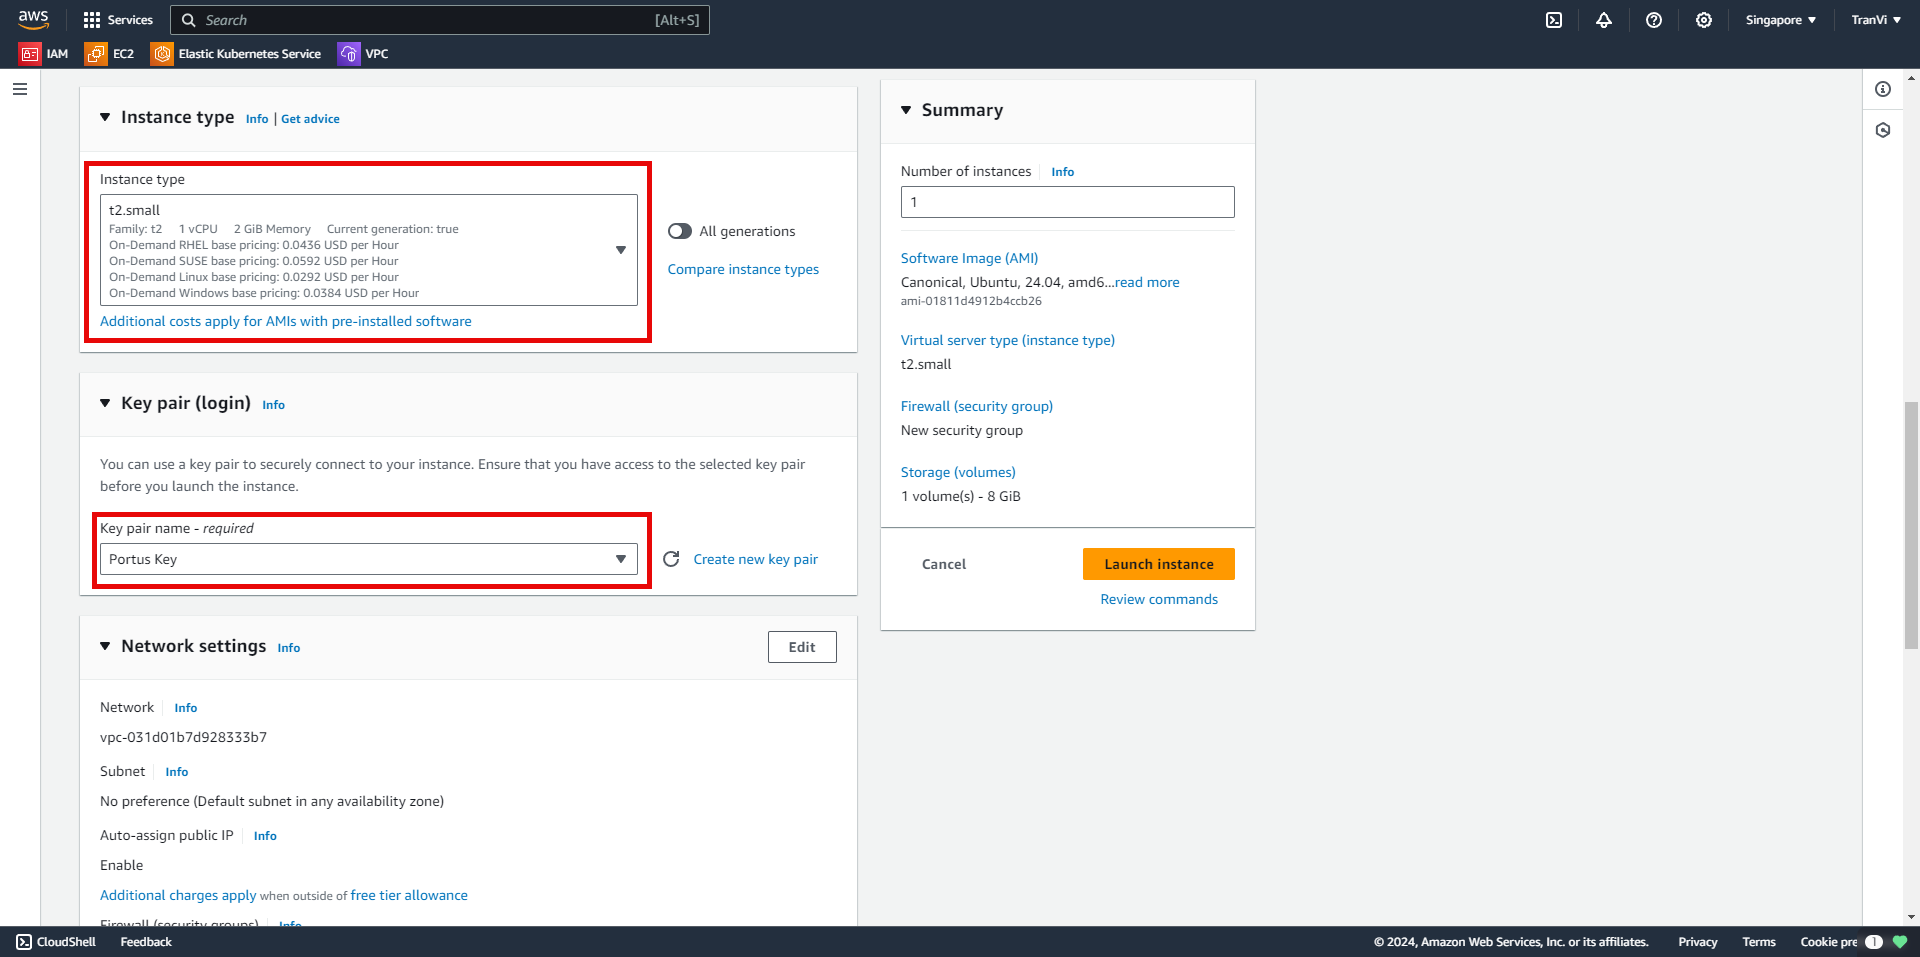Open the info panel icon on right edge
The height and width of the screenshot is (957, 1920).
click(1883, 89)
